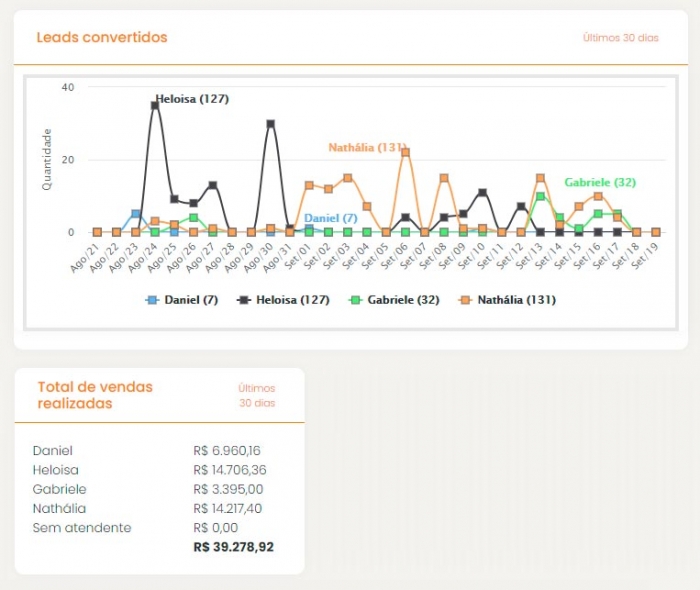Select Heloisa's peak data point at Ago/30

pos(270,124)
